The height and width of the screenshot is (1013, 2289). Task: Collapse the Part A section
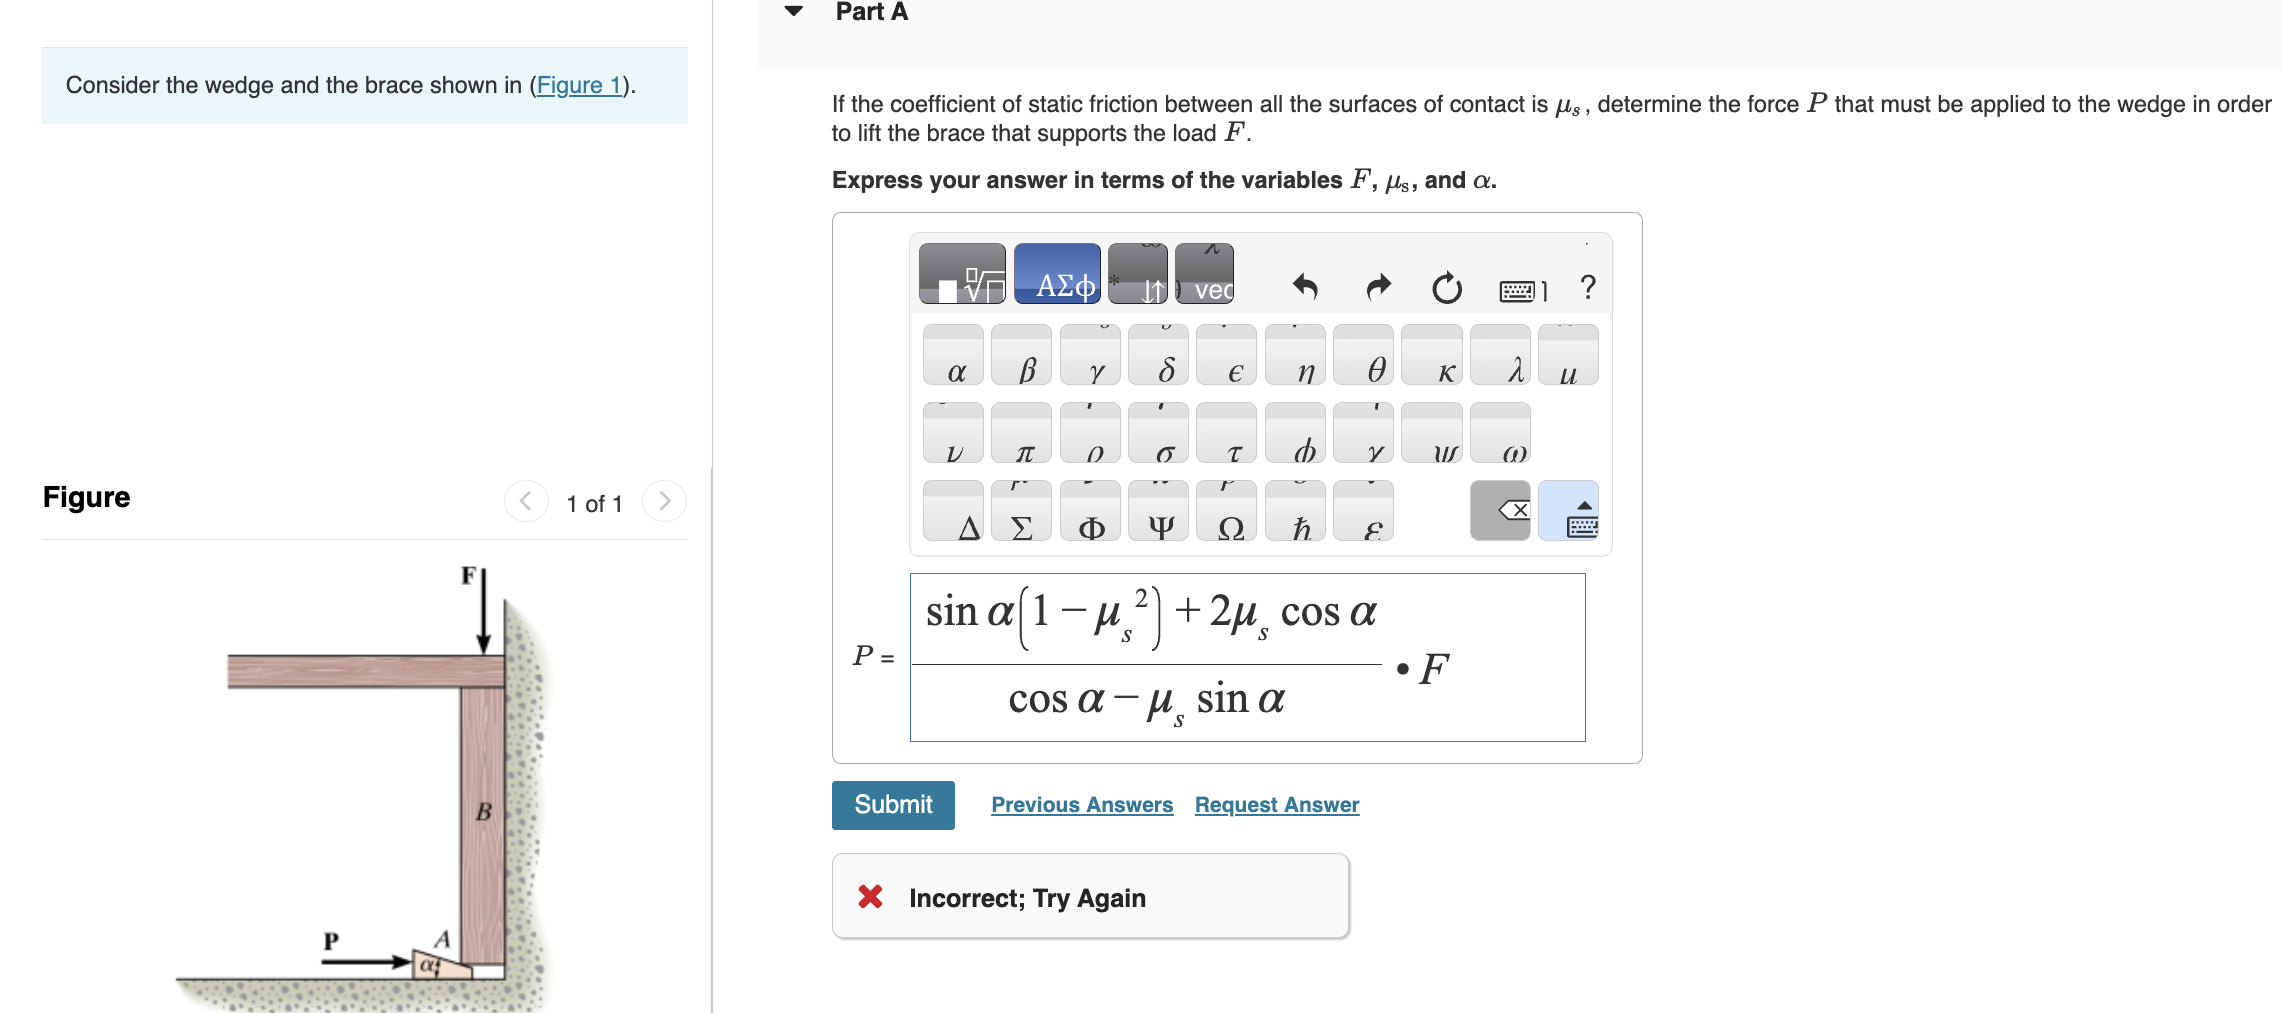coord(791,10)
